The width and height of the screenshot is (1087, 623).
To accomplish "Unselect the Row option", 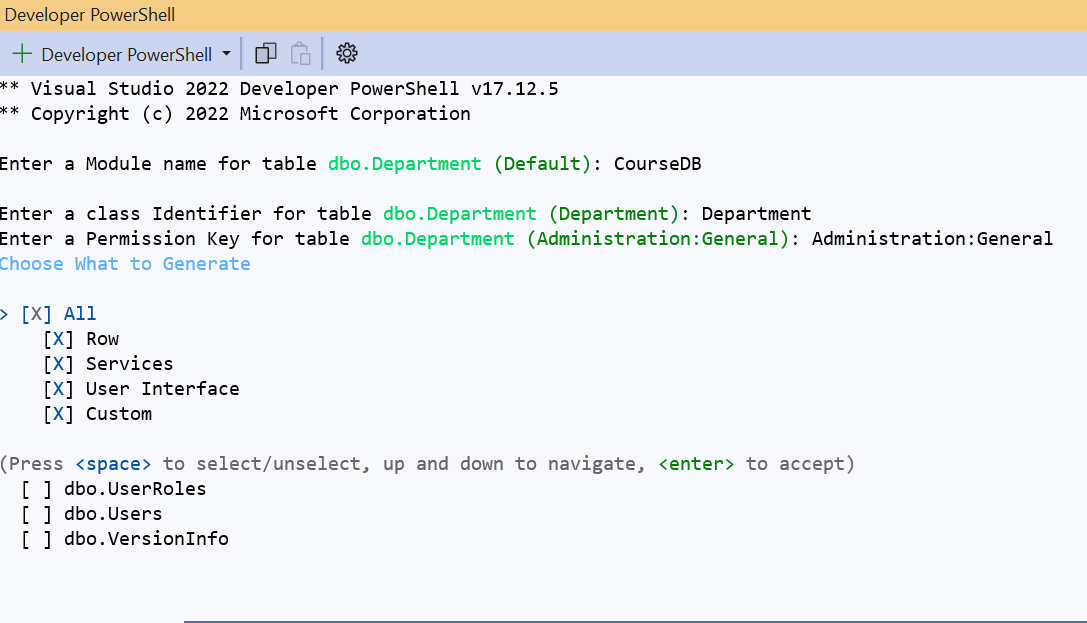I will coord(57,338).
